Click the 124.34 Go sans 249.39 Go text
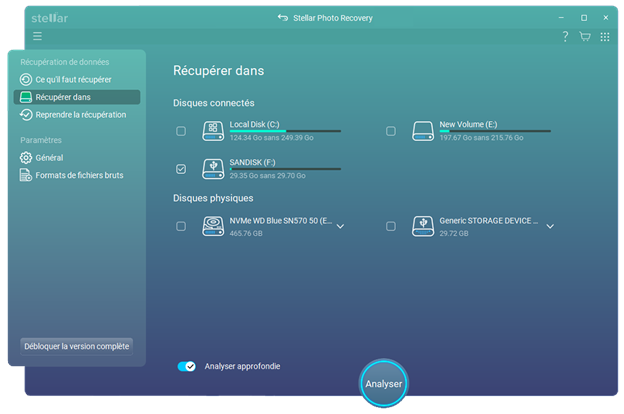Image resolution: width=624 pixels, height=414 pixels. pos(271,138)
